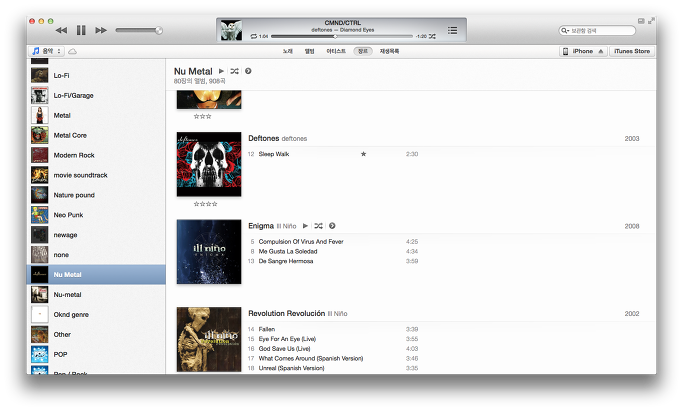Screen dimensions: 683x411
Task: Click the playback progress bar
Action: tap(342, 37)
